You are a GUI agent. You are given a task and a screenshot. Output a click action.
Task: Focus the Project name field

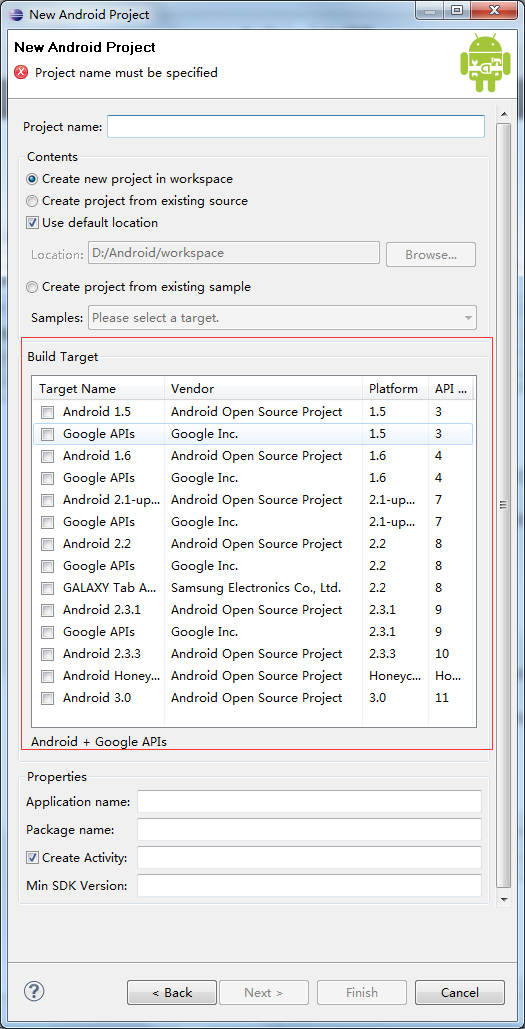tap(296, 126)
